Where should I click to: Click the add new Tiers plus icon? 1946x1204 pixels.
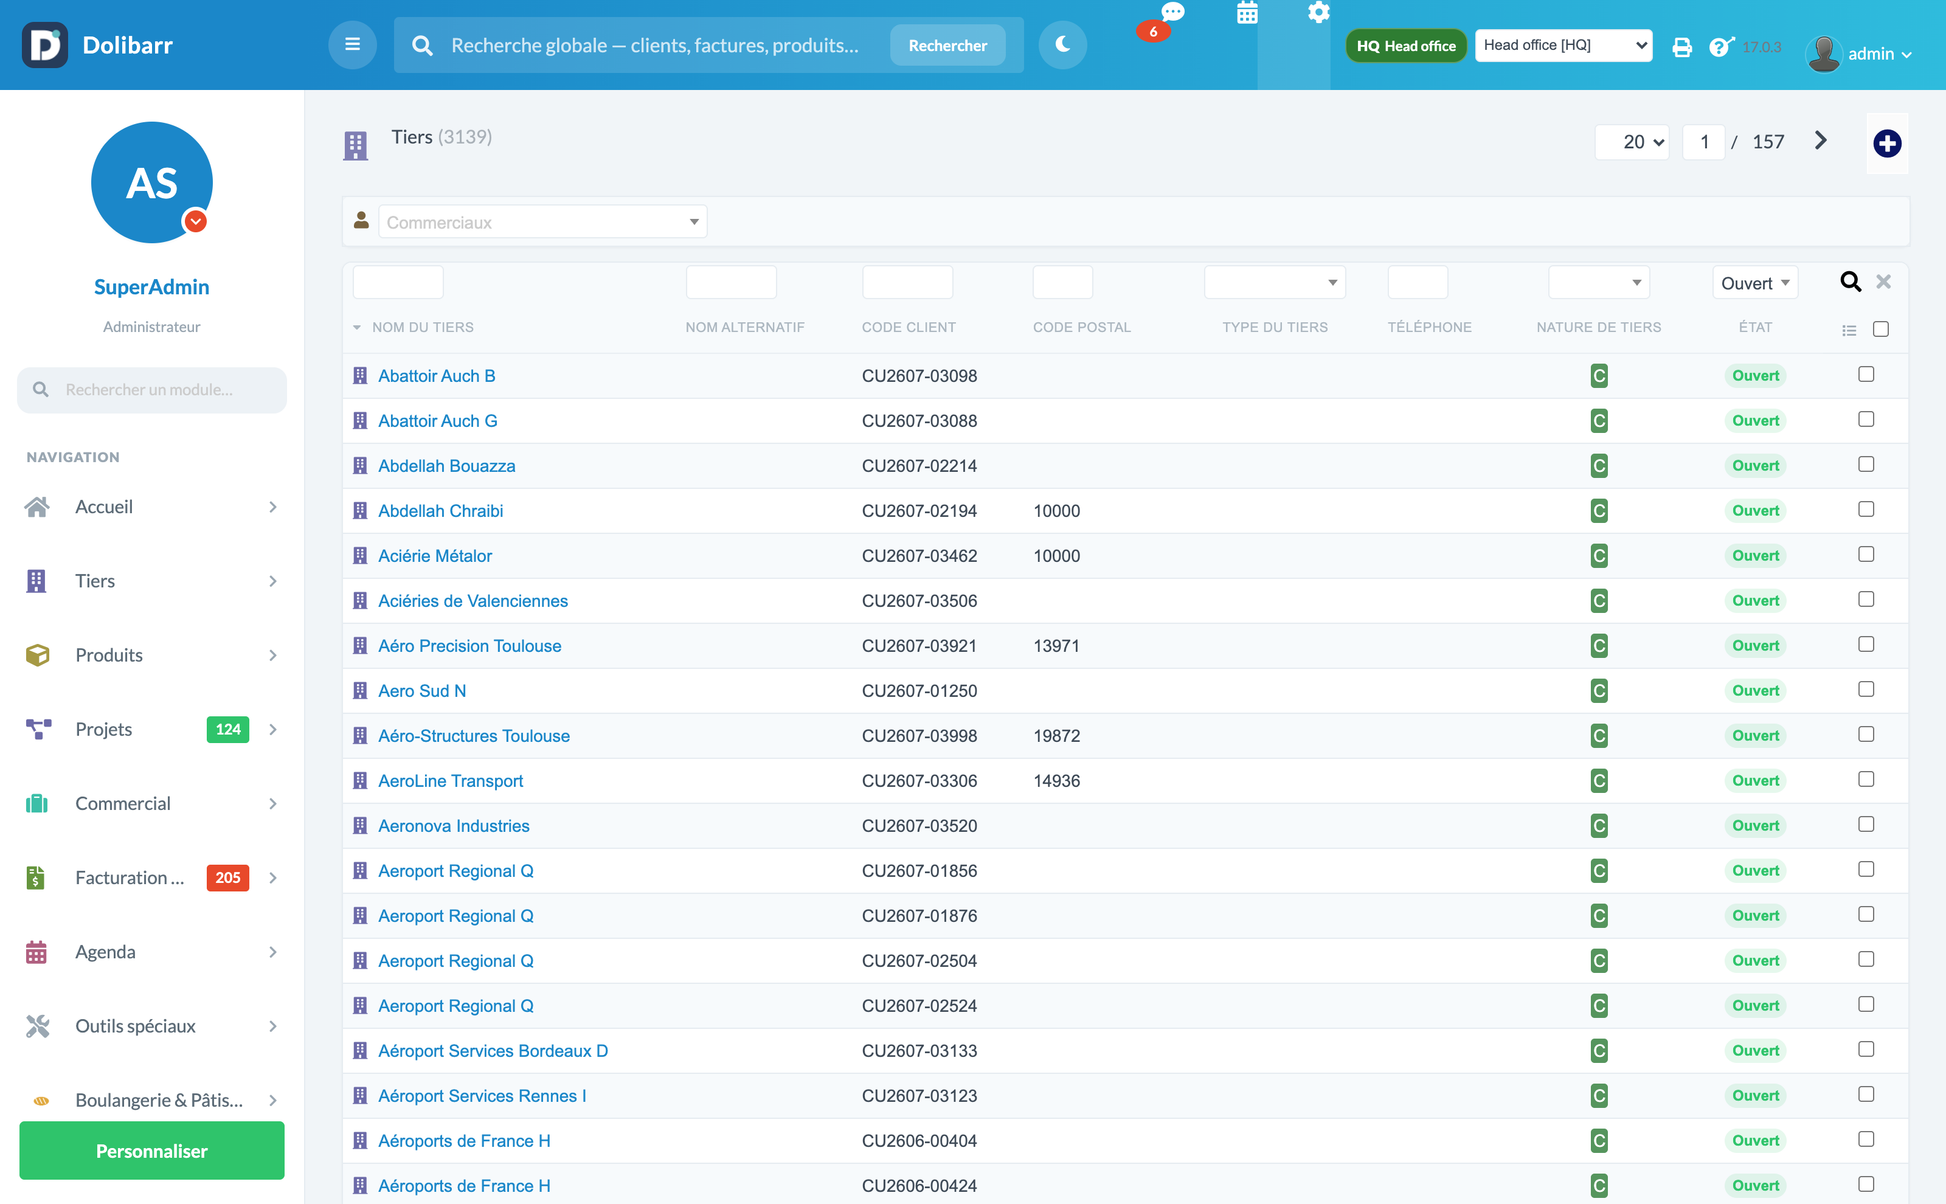click(x=1887, y=143)
